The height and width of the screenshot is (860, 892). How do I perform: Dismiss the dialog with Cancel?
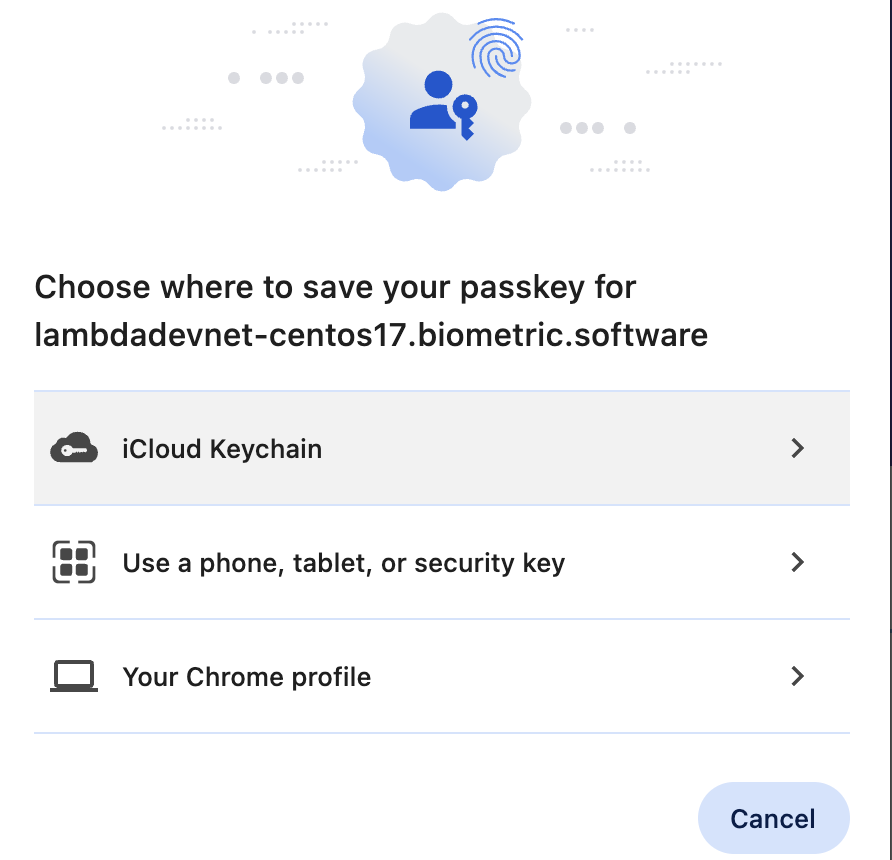[773, 818]
